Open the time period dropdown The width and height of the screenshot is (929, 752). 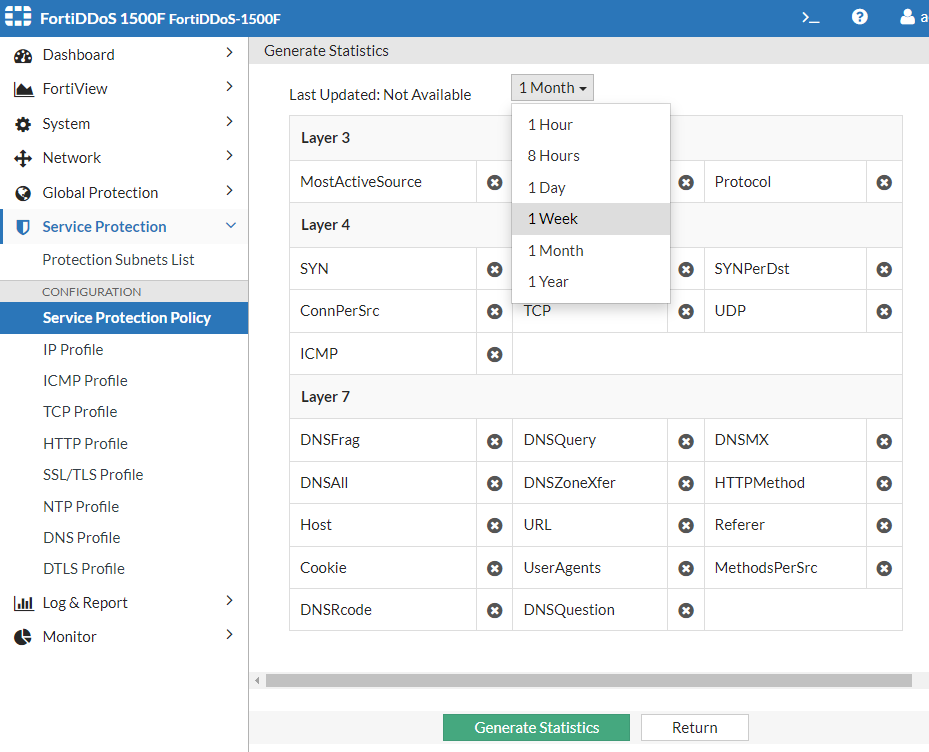552,87
